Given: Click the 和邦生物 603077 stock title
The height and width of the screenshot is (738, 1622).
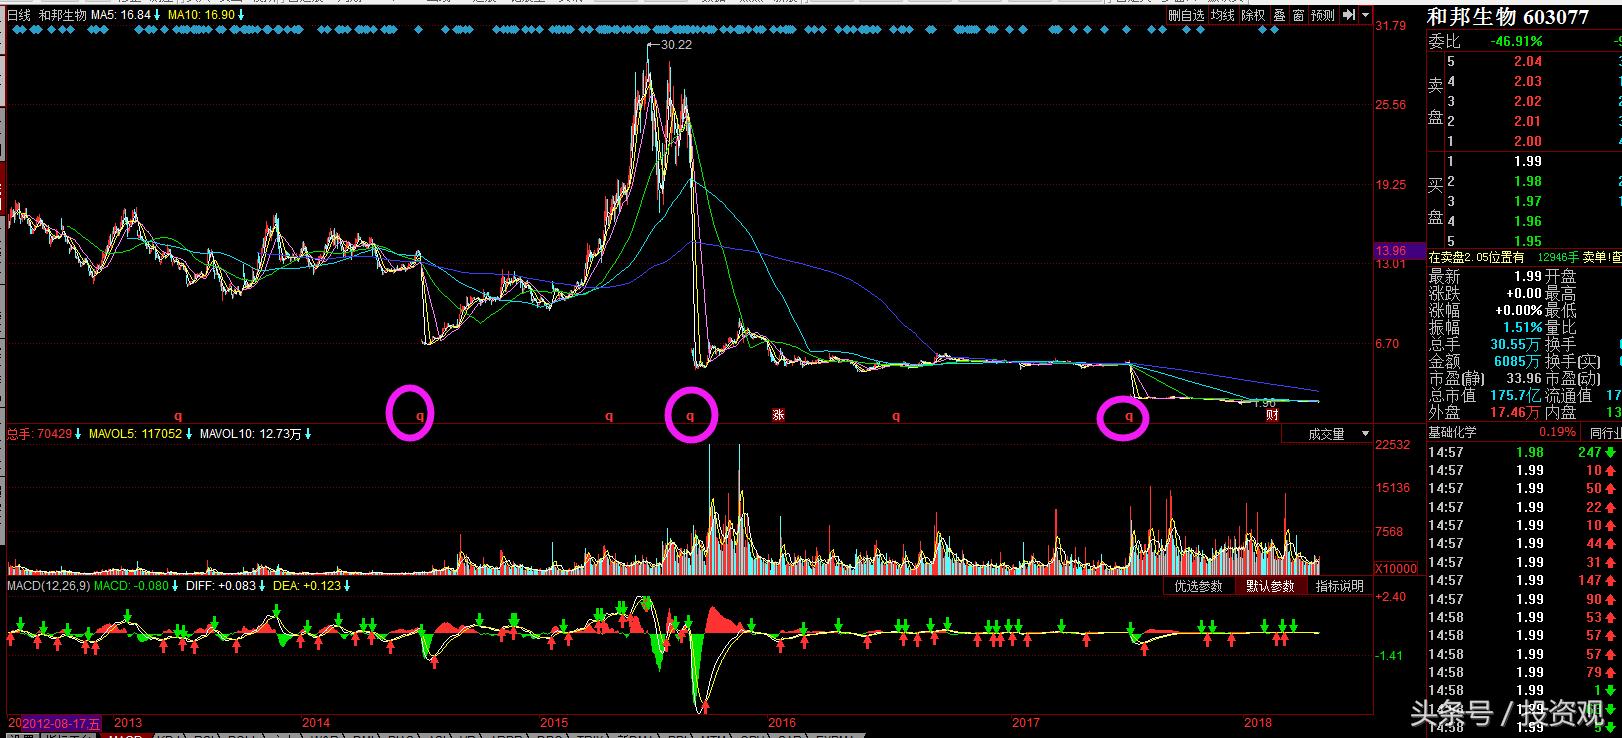Looking at the screenshot, I should [x=1507, y=17].
